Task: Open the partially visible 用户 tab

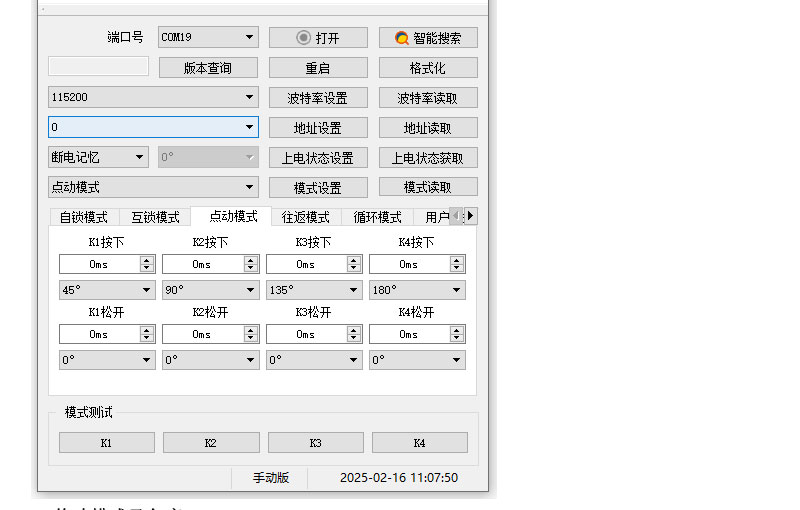Action: (x=434, y=217)
